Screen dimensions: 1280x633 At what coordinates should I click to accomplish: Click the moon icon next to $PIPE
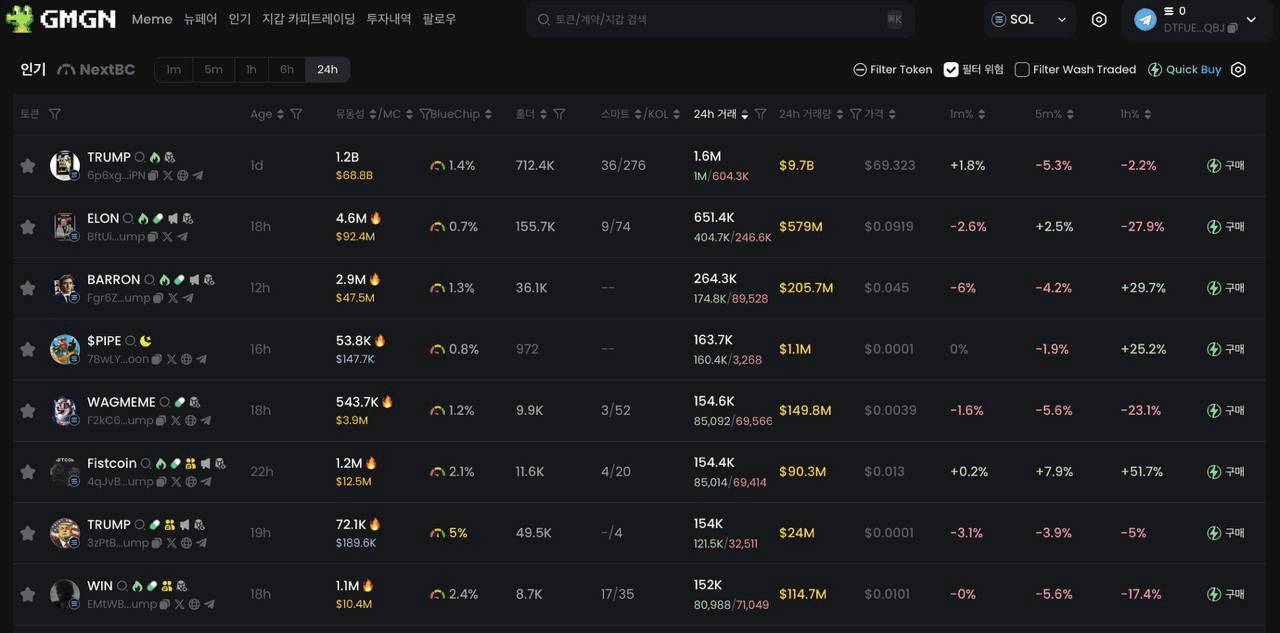pos(146,341)
